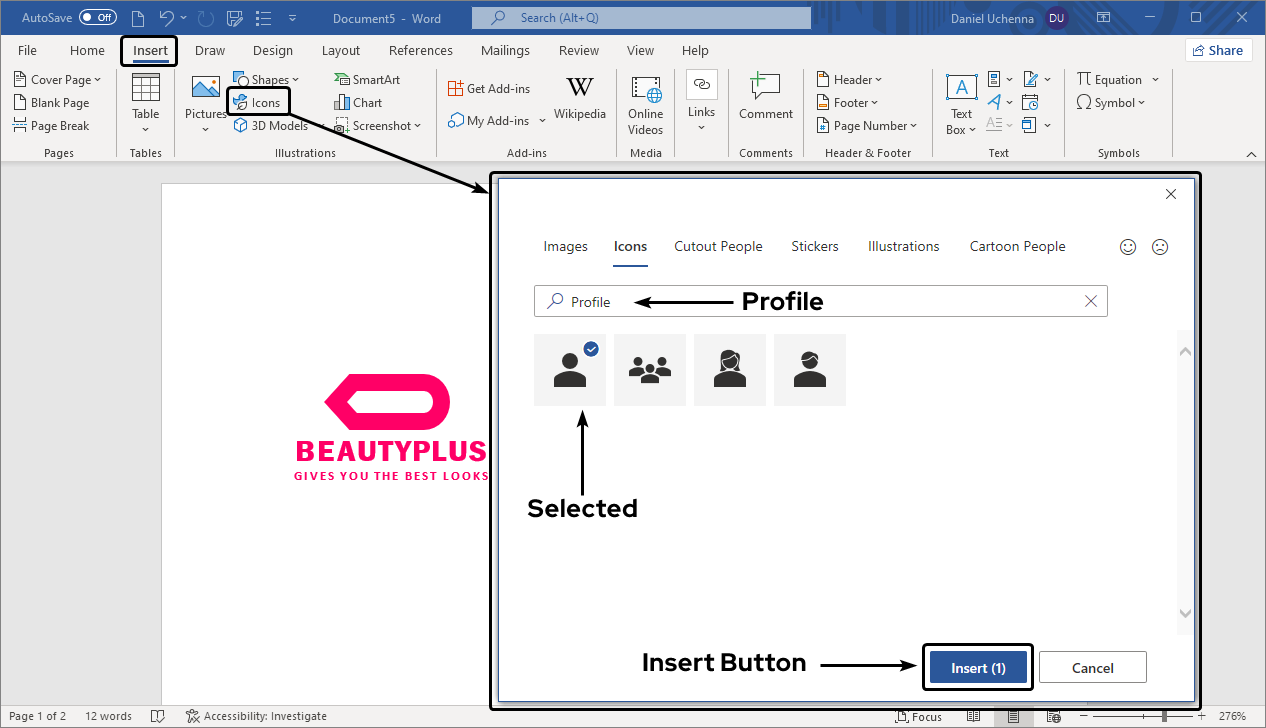This screenshot has width=1266, height=728.
Task: Toggle the AutoSave switch
Action: tap(97, 18)
